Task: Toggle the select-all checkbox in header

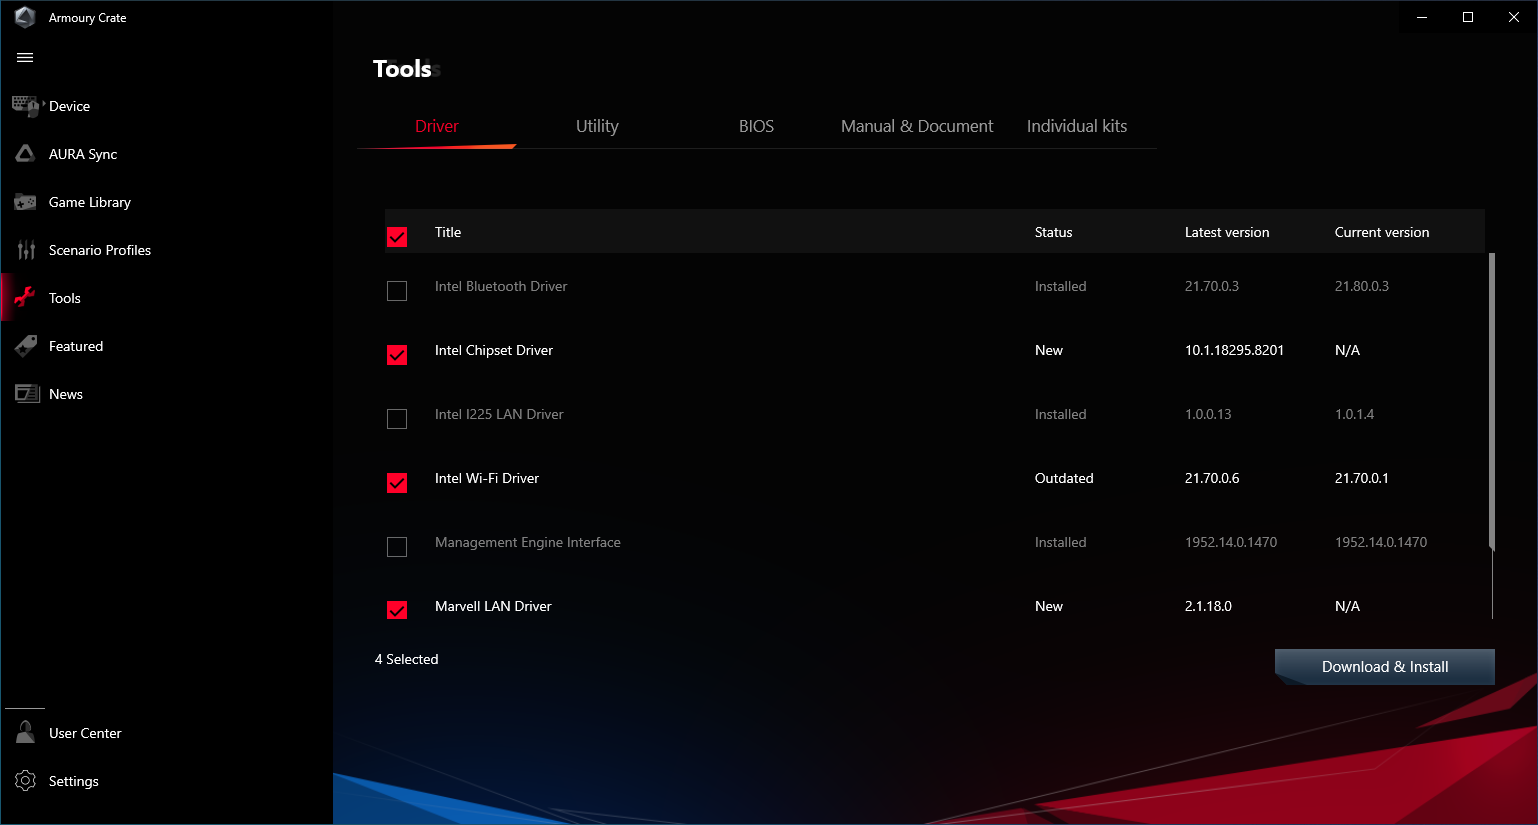Action: 397,237
